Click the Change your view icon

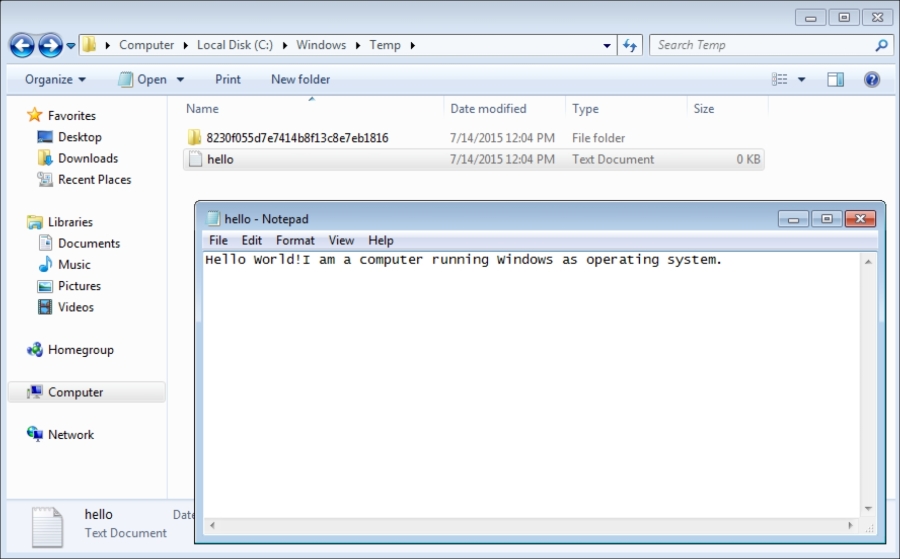(x=780, y=79)
